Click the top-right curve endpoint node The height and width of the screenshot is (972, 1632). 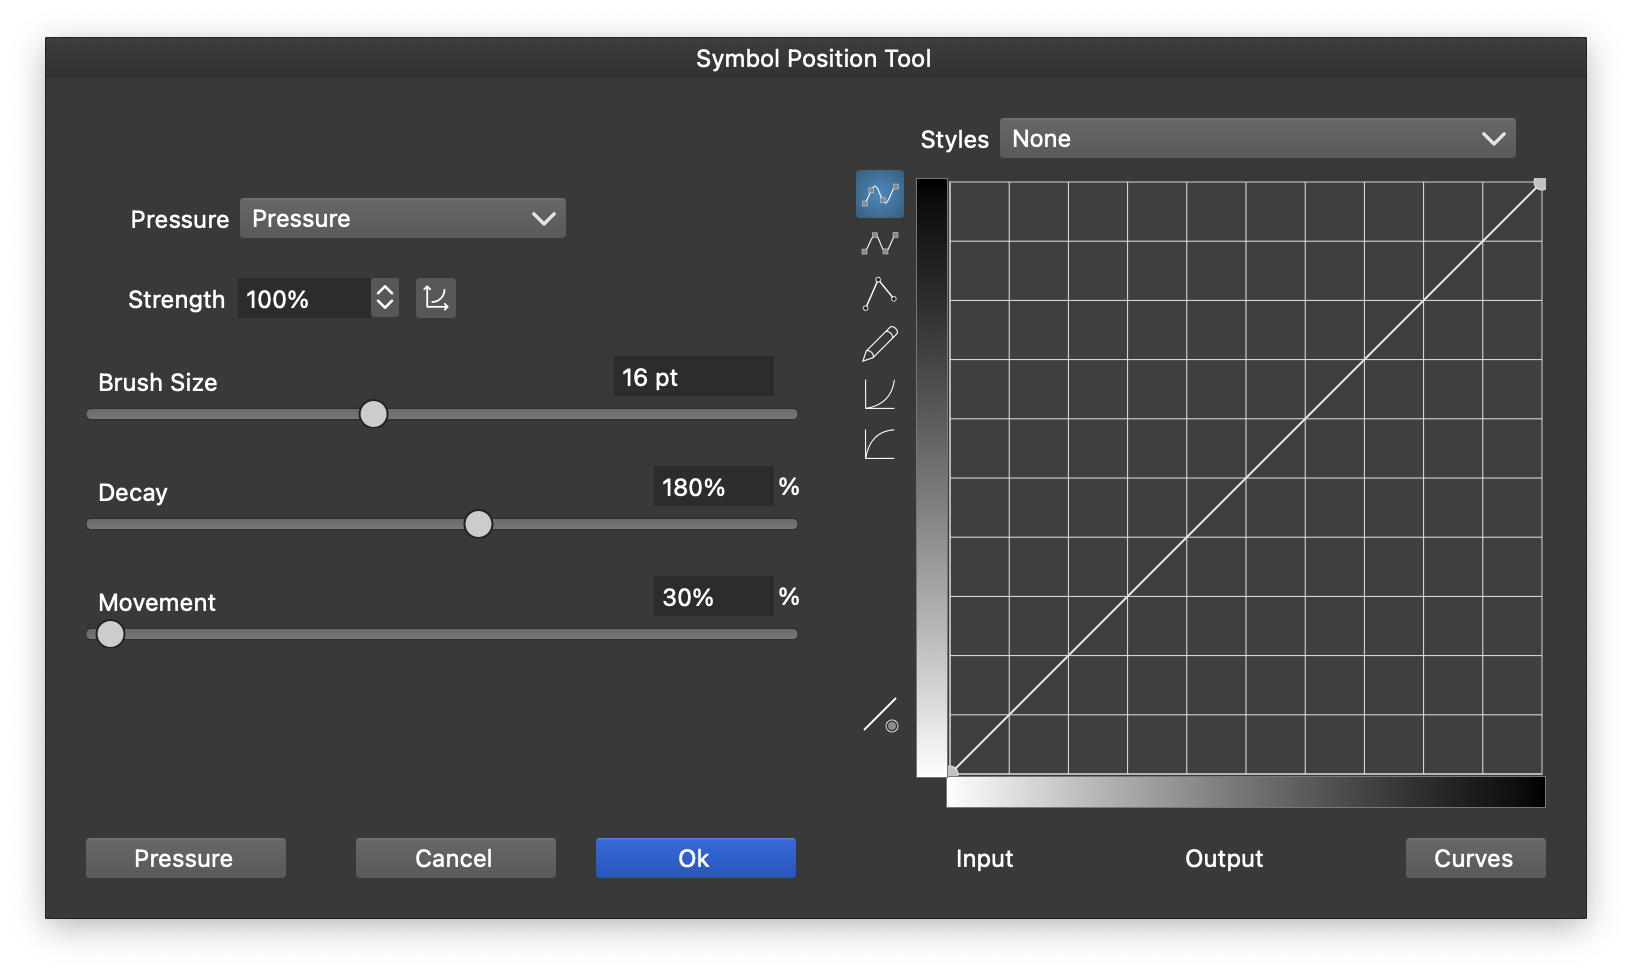tap(1540, 184)
